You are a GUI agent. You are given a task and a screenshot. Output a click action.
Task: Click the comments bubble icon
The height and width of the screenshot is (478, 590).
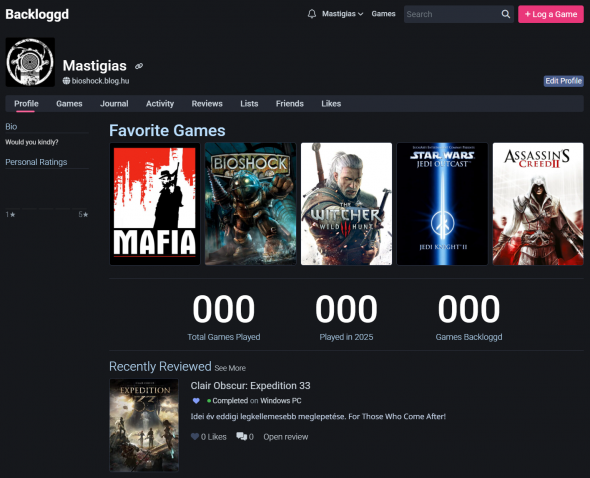point(241,437)
